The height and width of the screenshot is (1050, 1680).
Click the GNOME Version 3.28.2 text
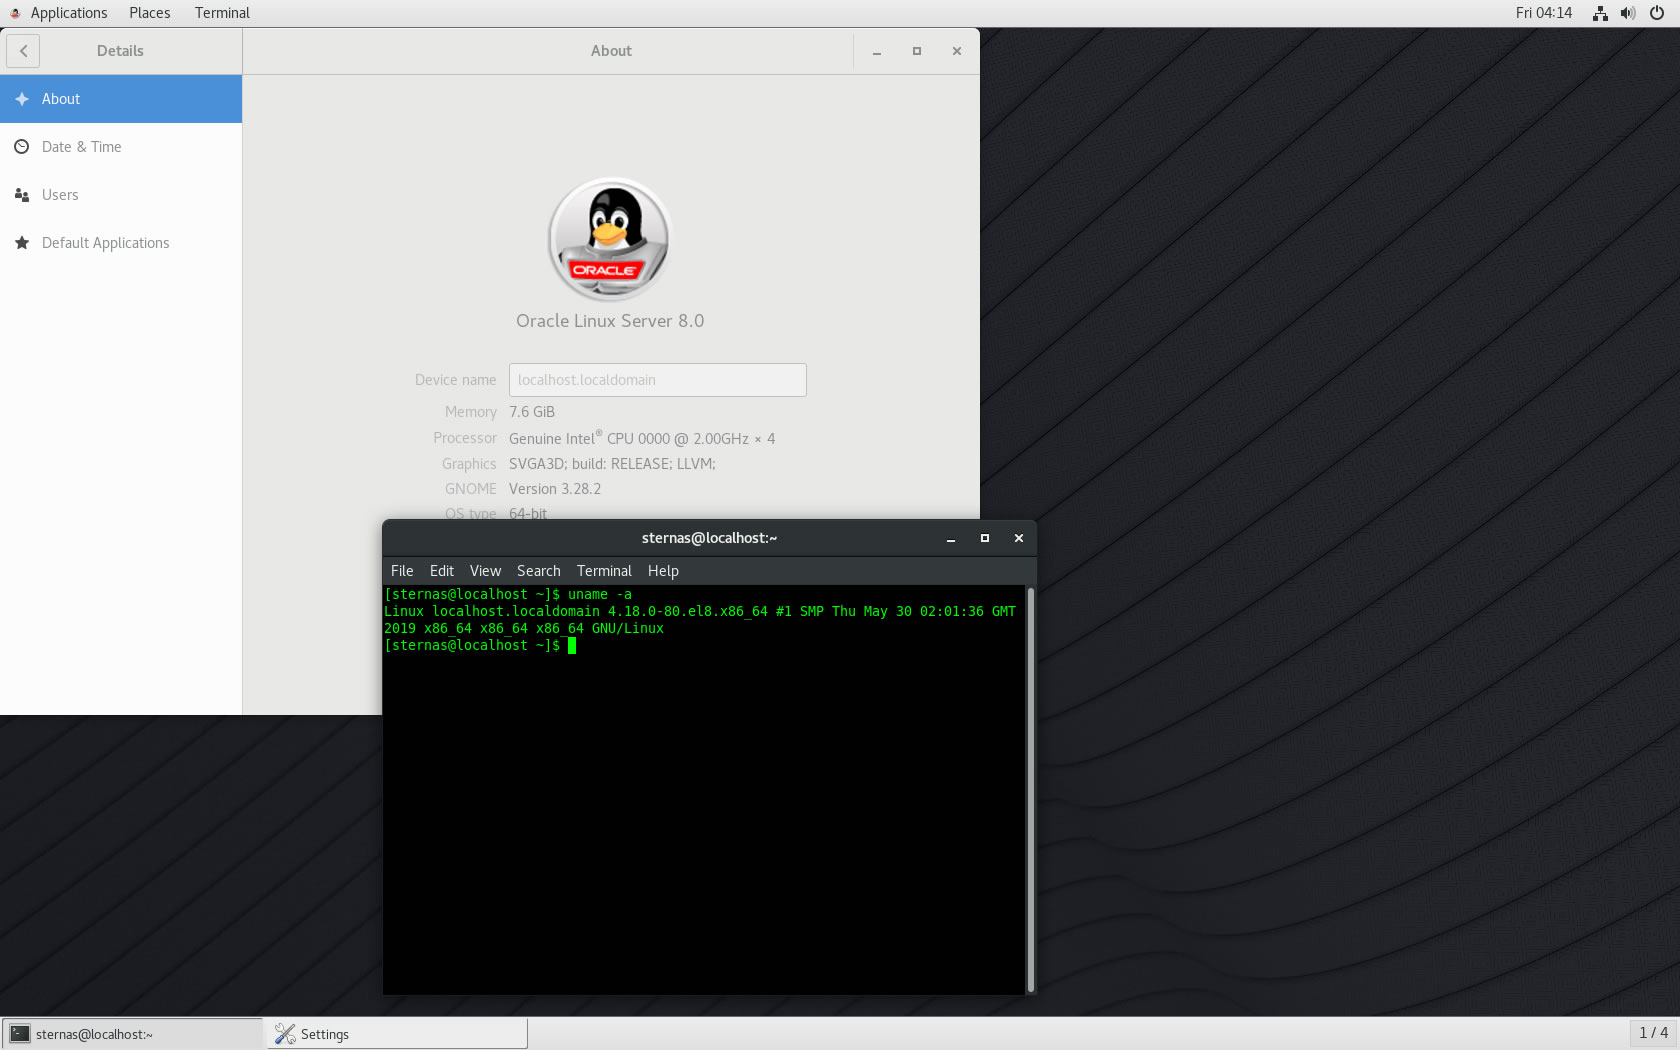coord(555,489)
